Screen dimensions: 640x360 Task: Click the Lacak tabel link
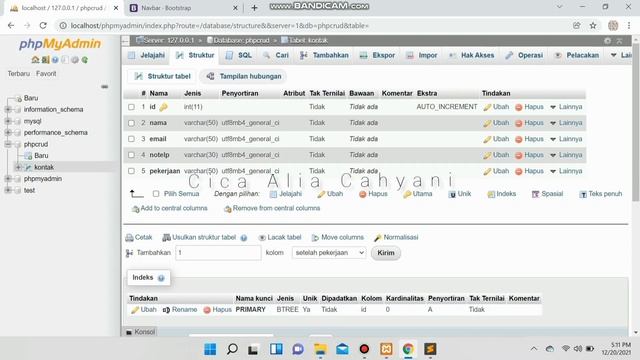point(280,238)
